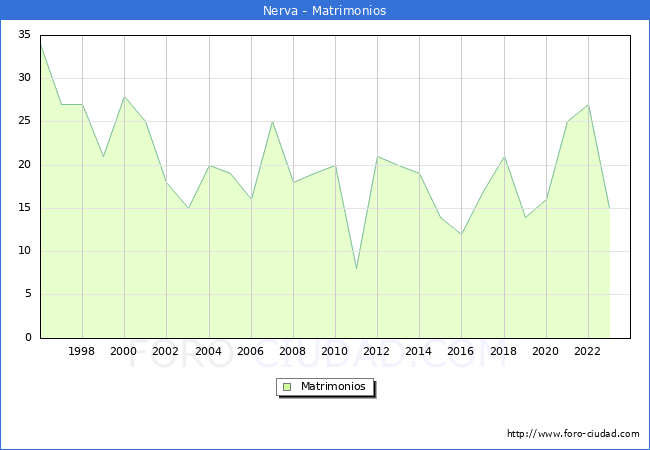Viewport: 650px width, 450px height.
Task: Select the 2020 x-axis label
Action: [x=546, y=351]
